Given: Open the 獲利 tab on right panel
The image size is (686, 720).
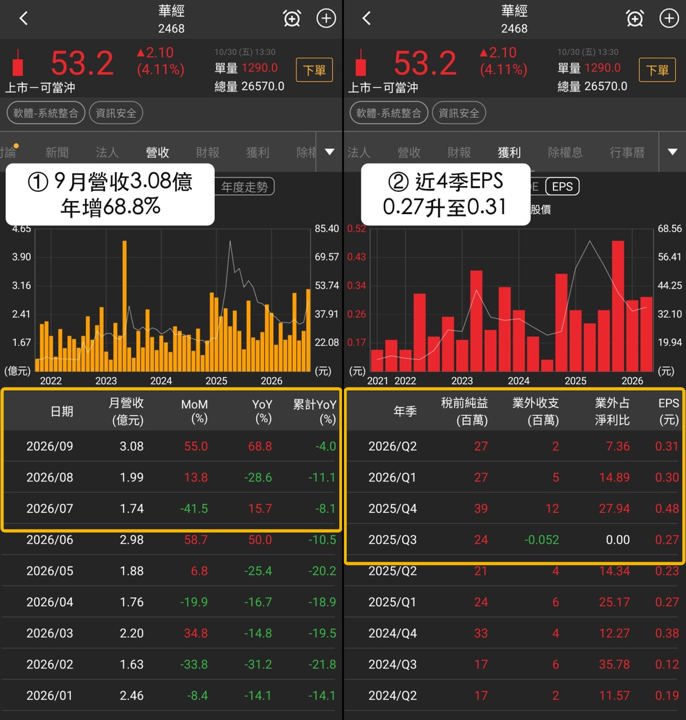Looking at the screenshot, I should (509, 152).
